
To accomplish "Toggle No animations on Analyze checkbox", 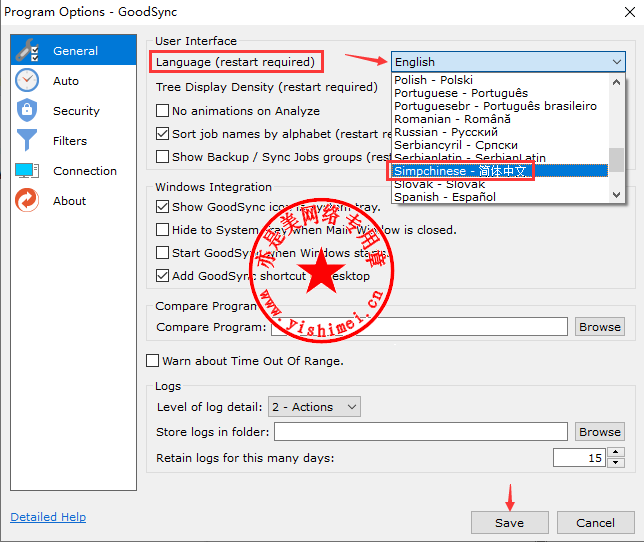I will [x=162, y=110].
